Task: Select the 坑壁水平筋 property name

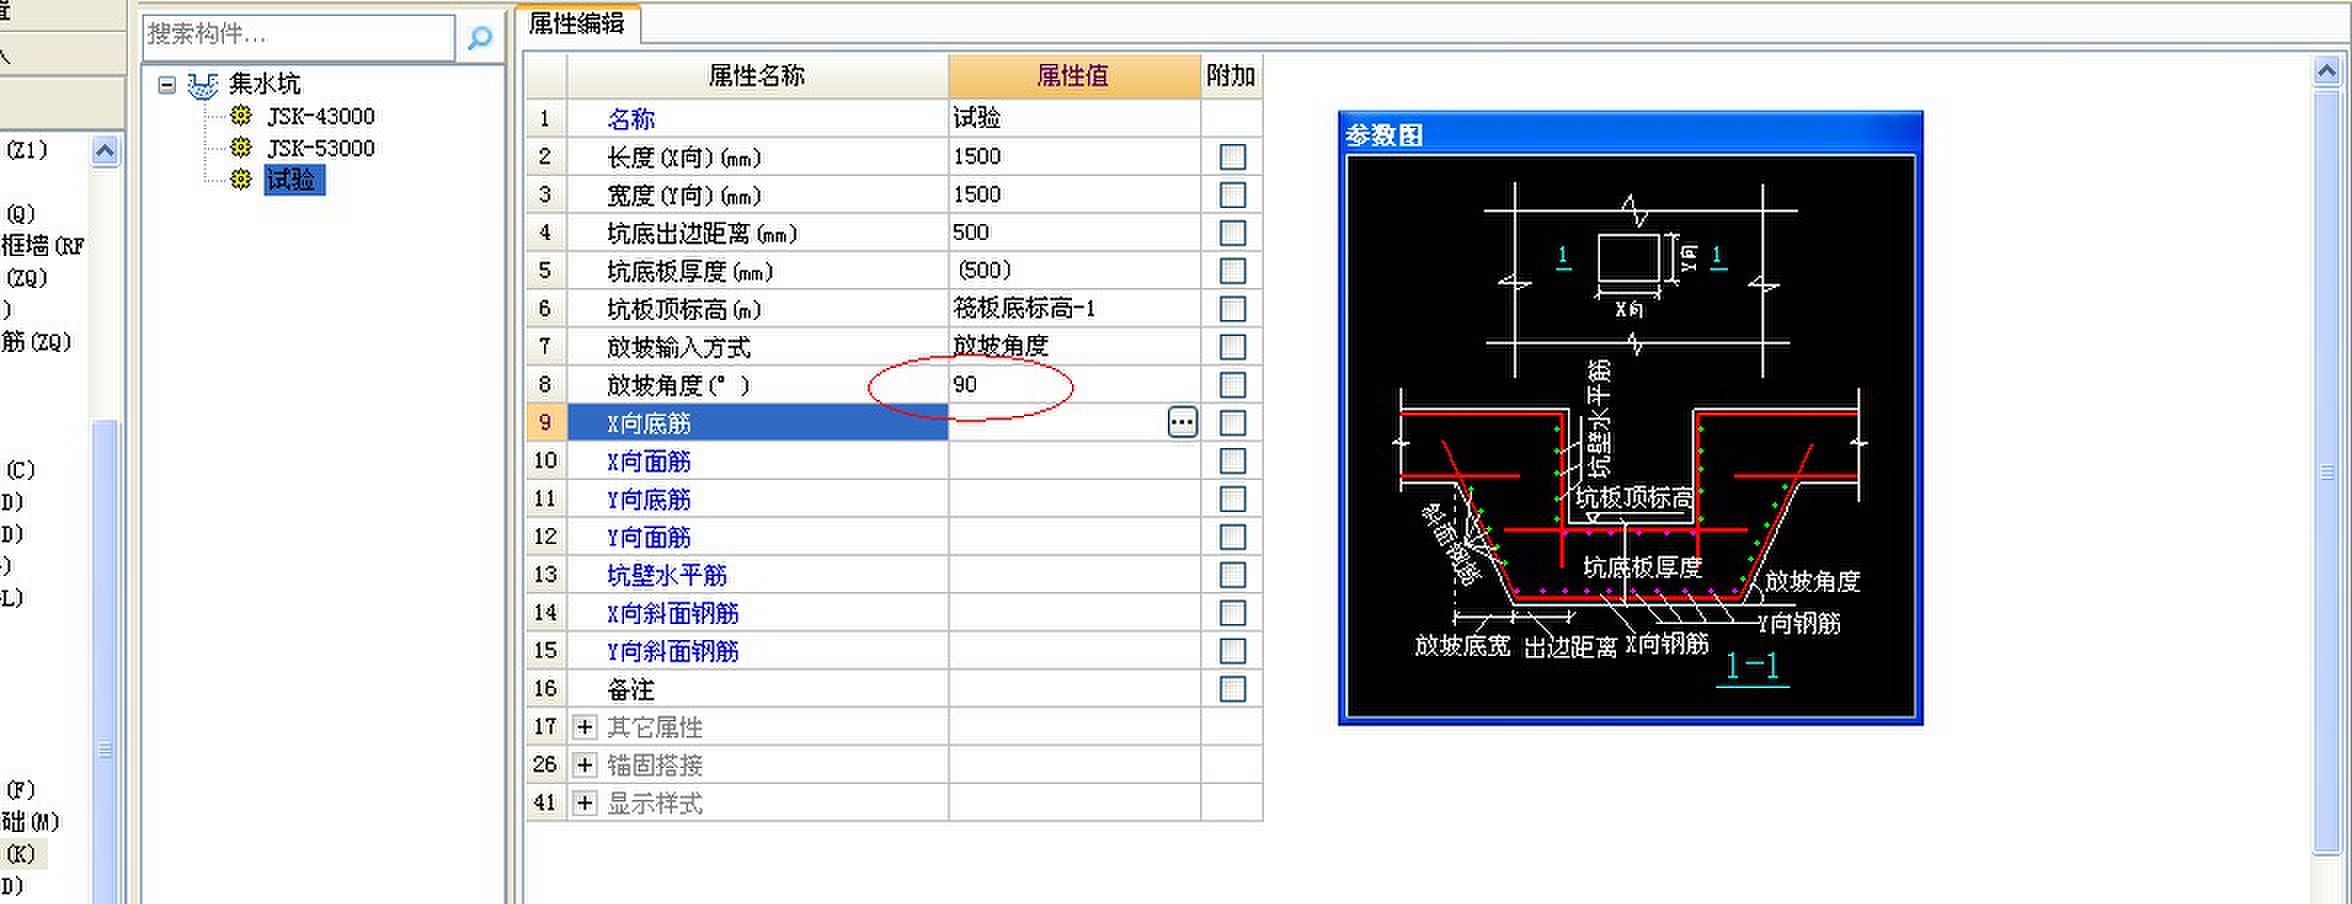Action: point(667,576)
